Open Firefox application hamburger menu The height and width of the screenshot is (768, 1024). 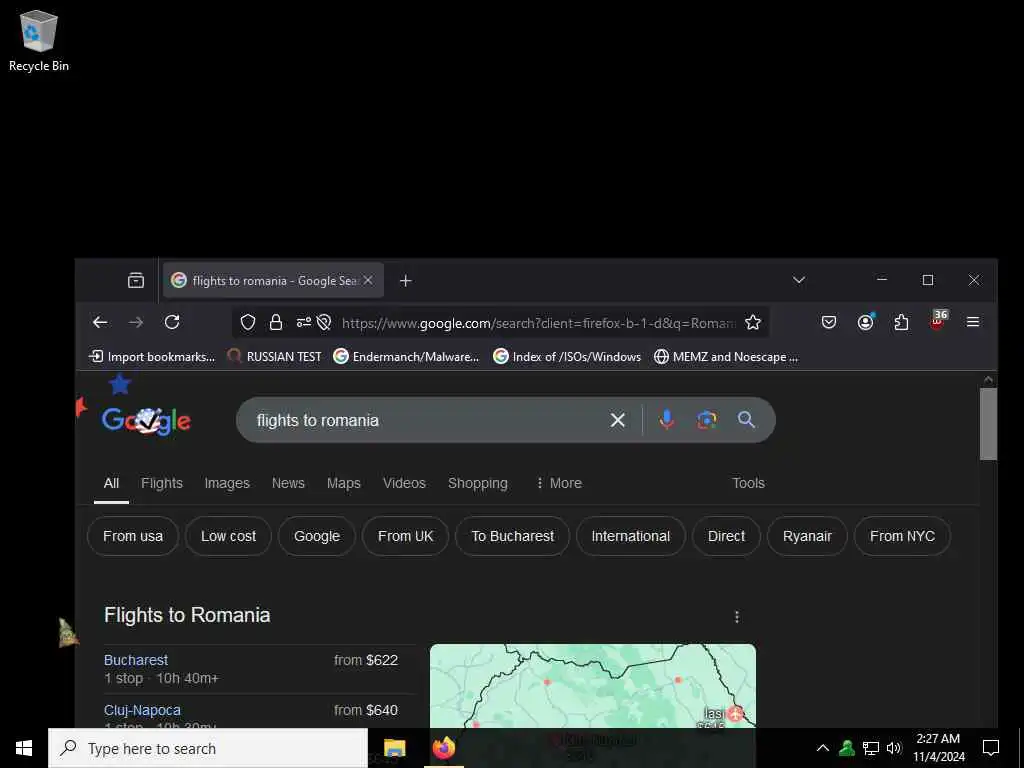click(x=972, y=322)
